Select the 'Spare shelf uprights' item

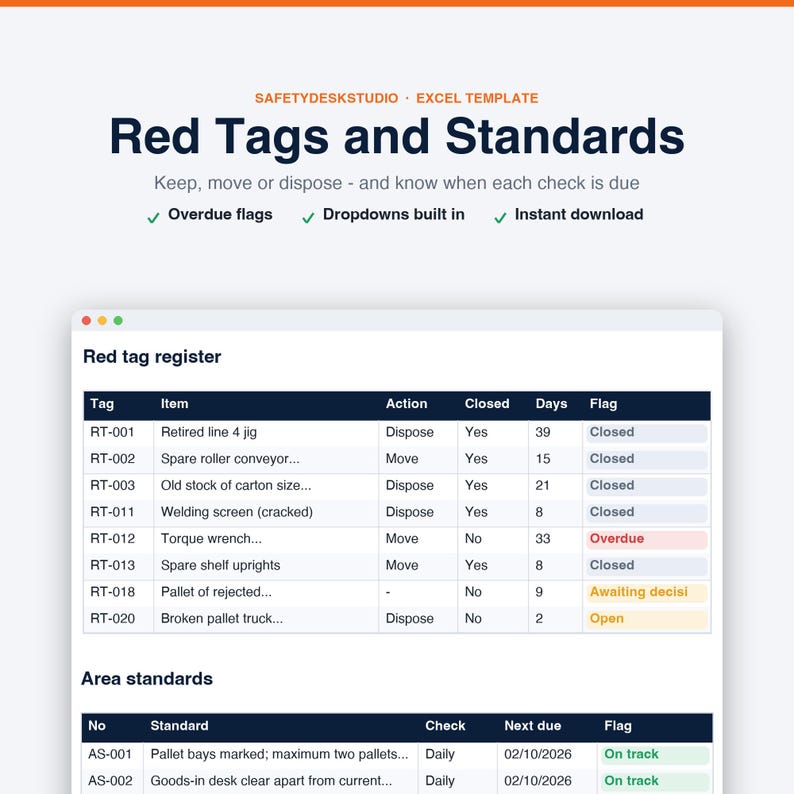pyautogui.click(x=266, y=565)
